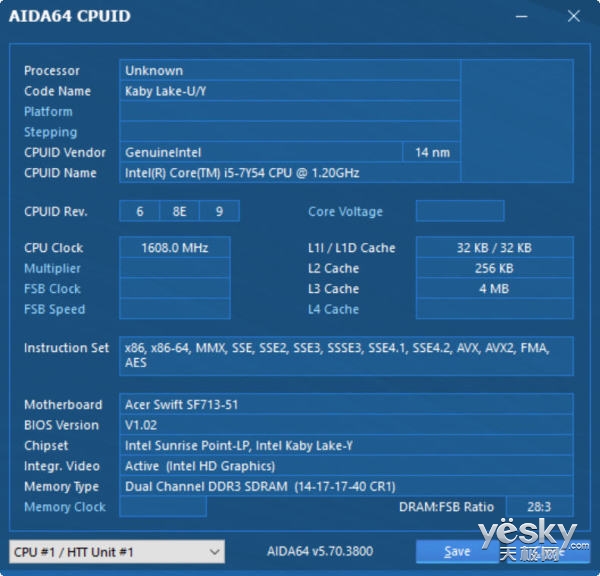Click the Instruction Set list box
600x576 pixels.
click(x=346, y=355)
